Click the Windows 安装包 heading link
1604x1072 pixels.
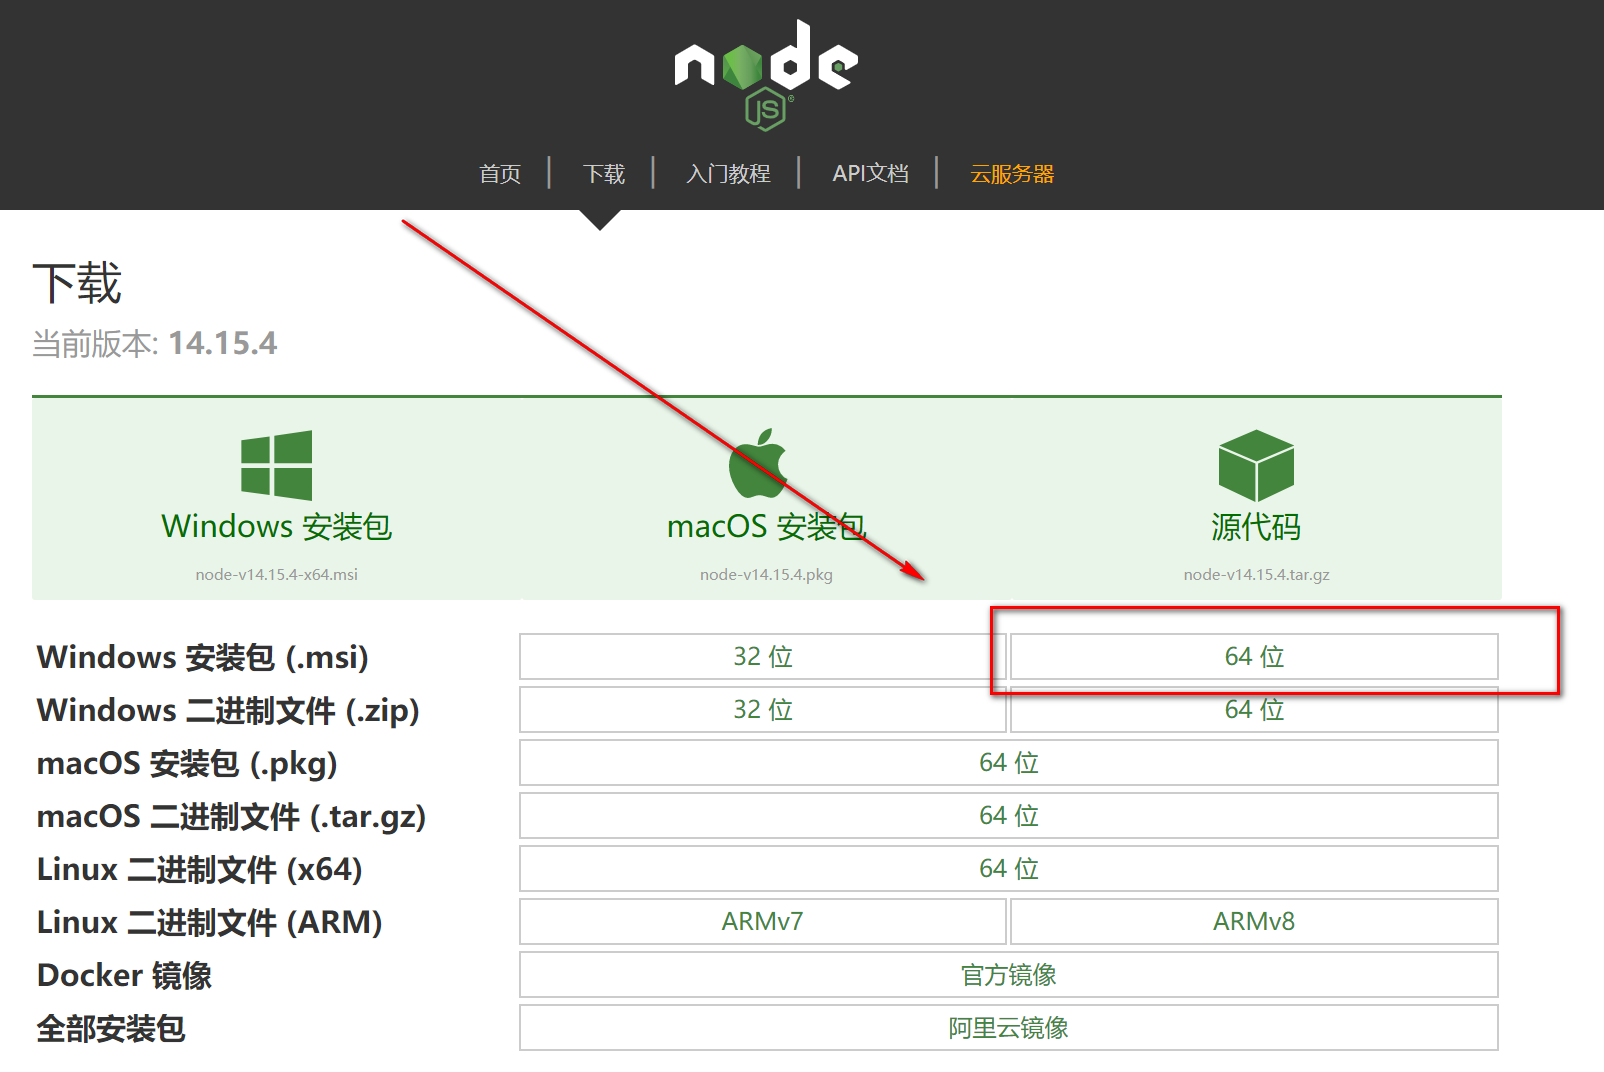(277, 526)
